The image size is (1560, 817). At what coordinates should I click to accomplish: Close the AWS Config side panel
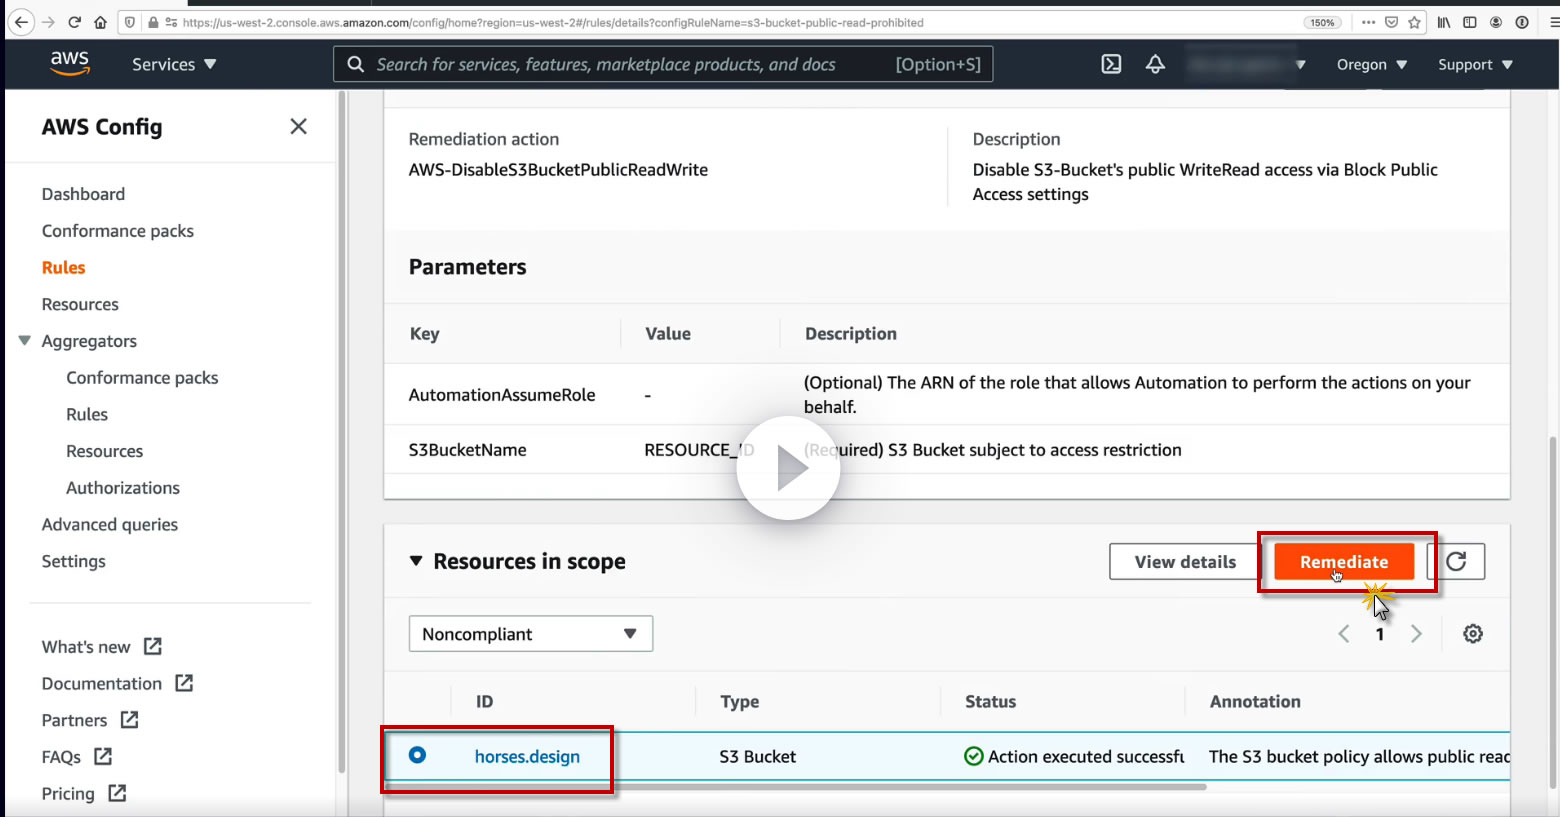point(298,127)
